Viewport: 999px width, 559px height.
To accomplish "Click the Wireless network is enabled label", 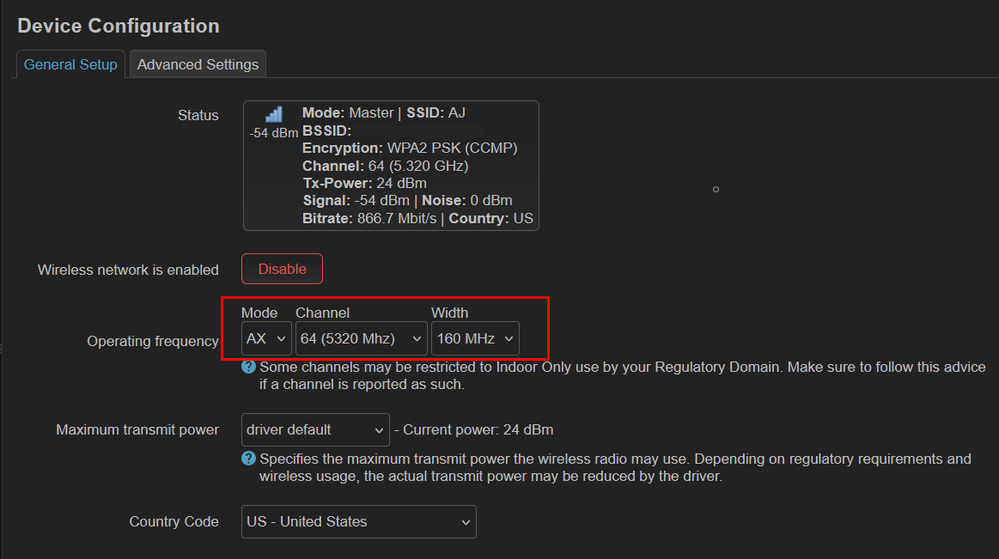I will coord(128,270).
